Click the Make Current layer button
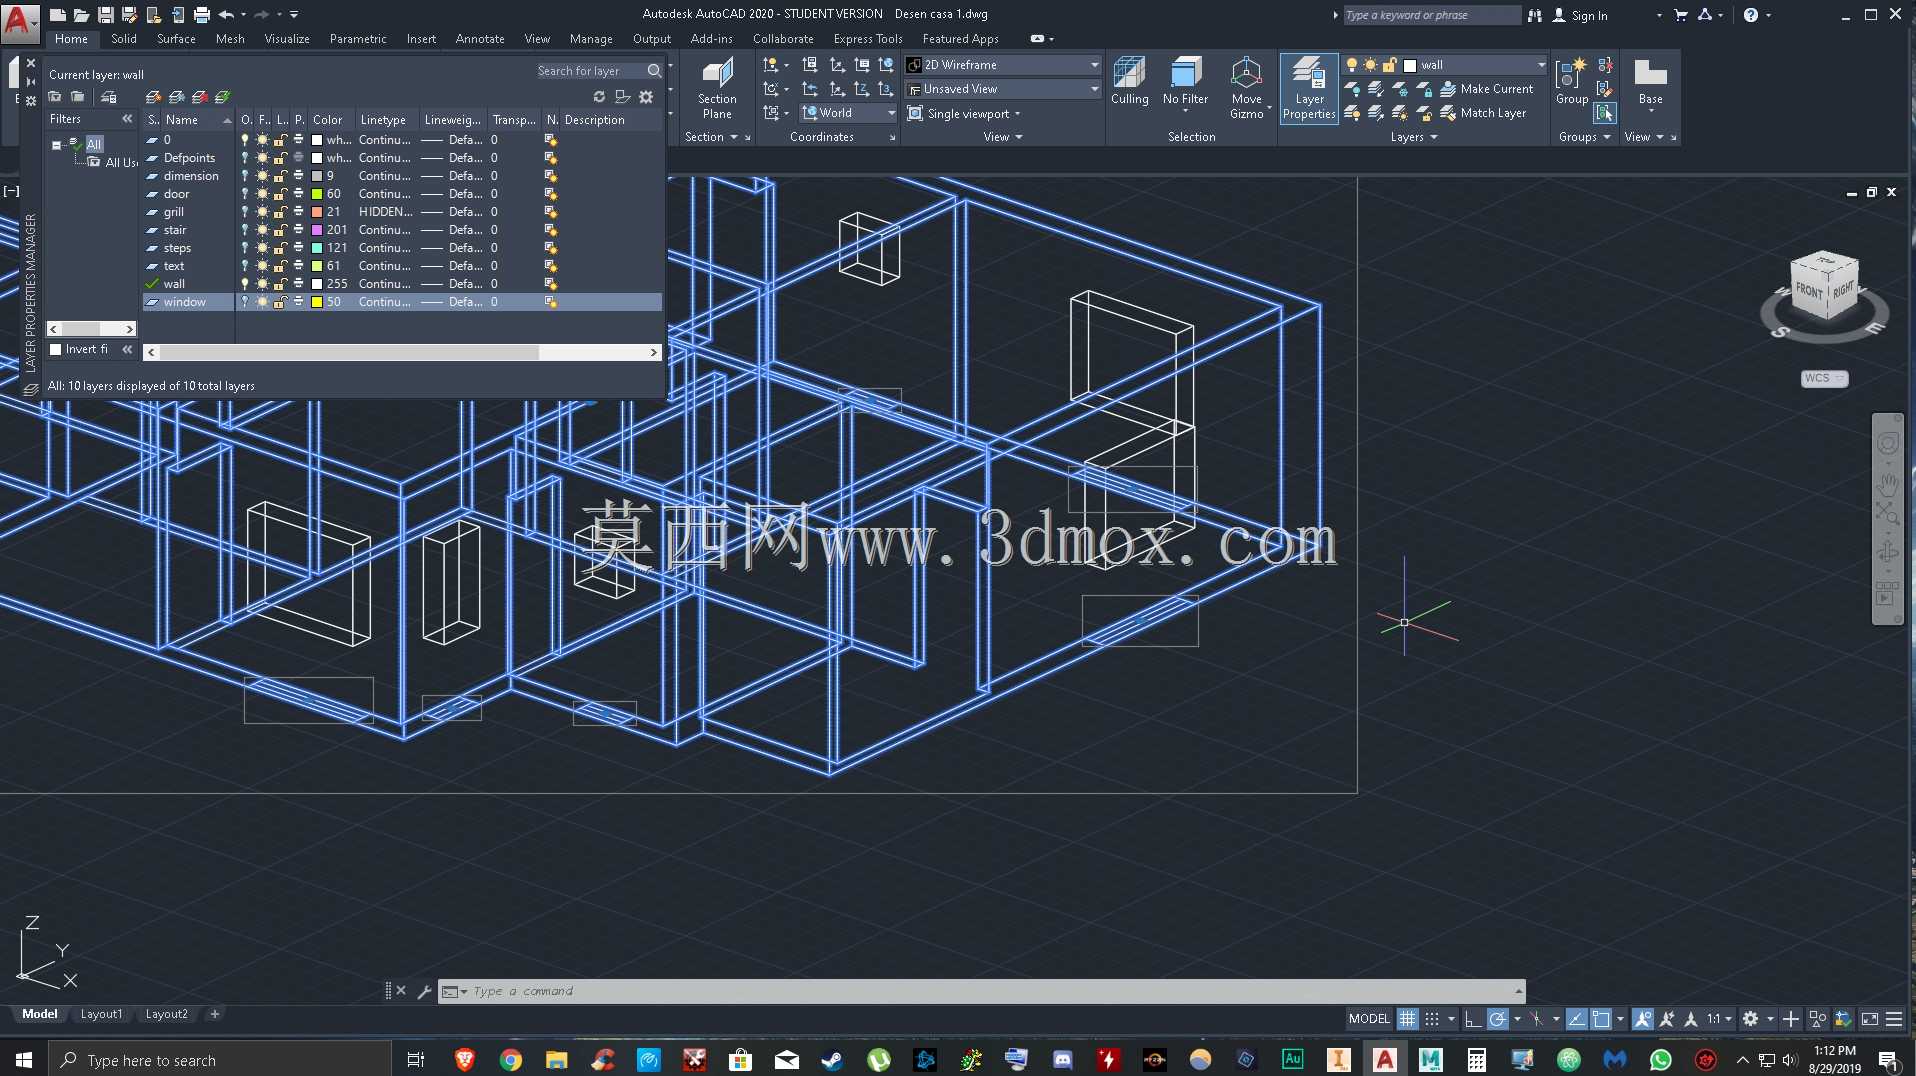 1486,89
